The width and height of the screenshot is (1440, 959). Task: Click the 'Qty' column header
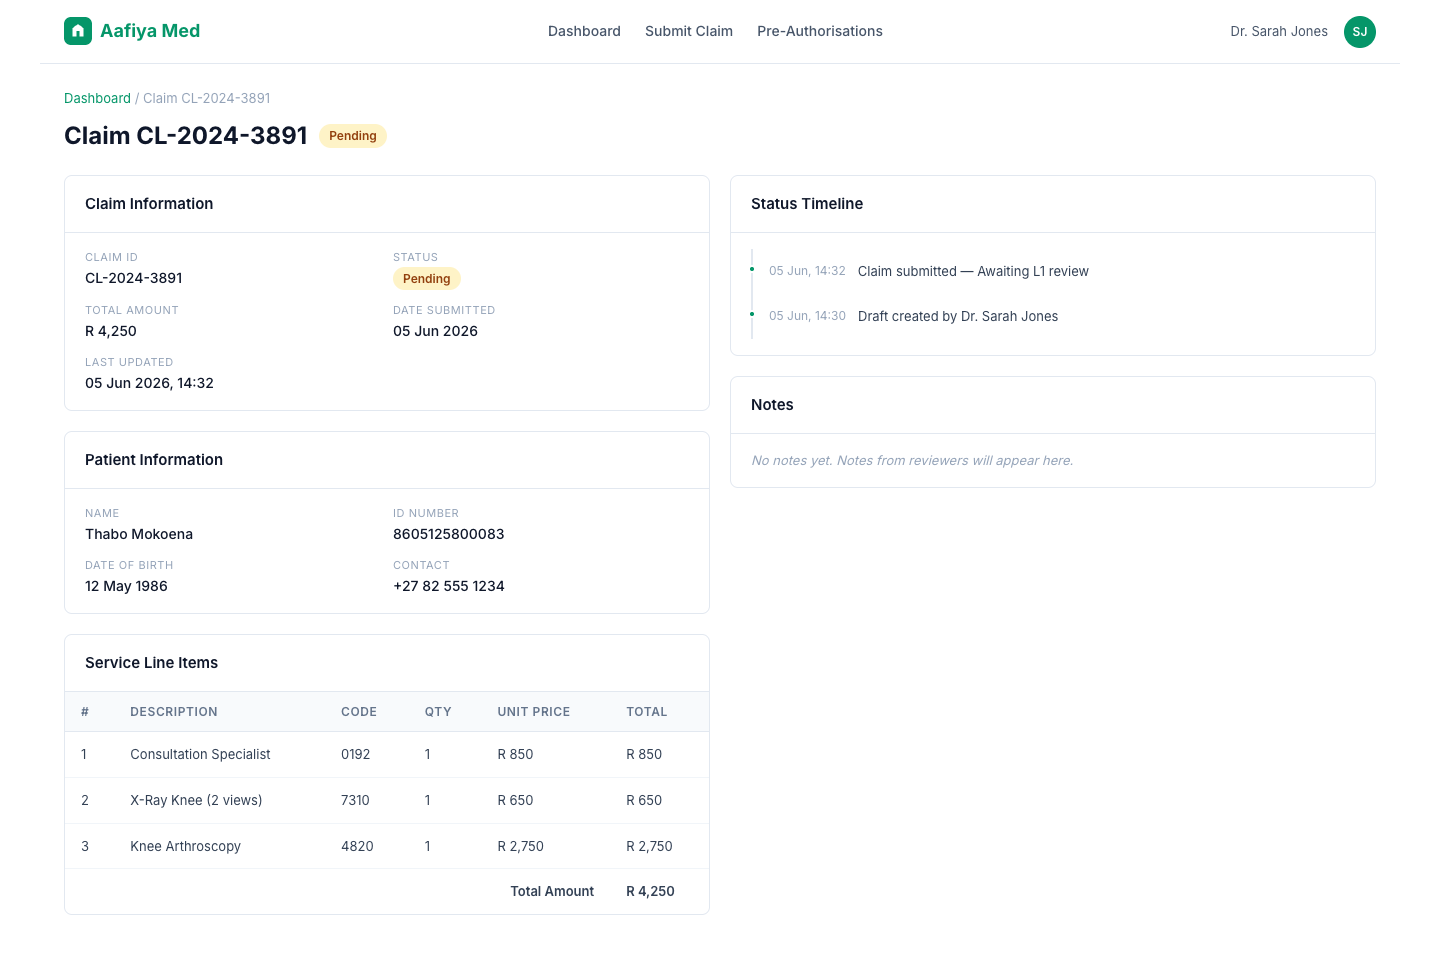click(438, 712)
